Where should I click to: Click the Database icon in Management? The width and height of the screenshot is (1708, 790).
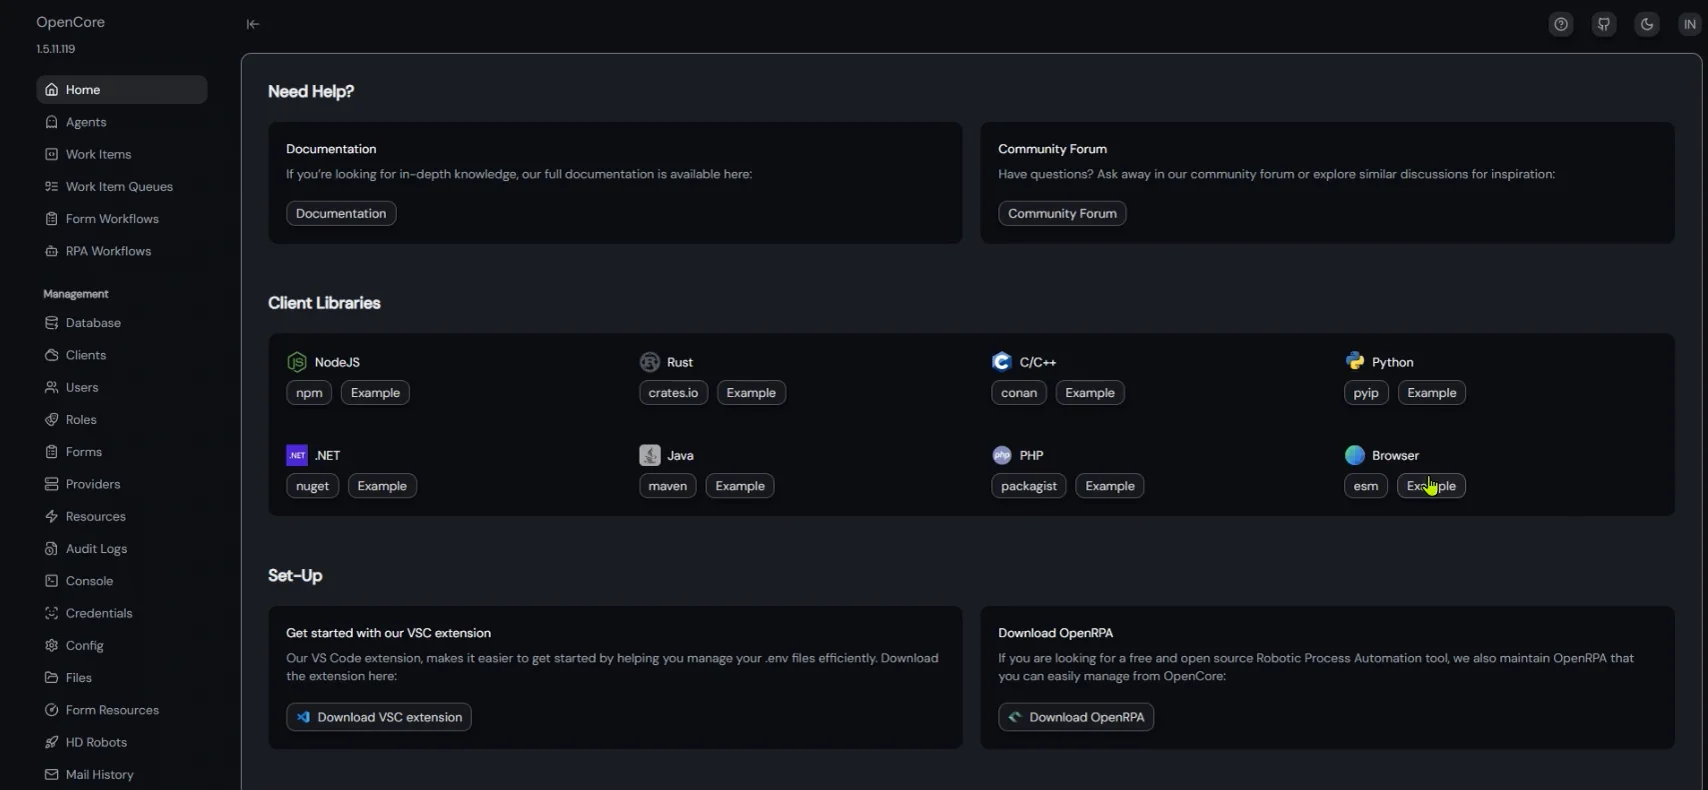(x=52, y=323)
